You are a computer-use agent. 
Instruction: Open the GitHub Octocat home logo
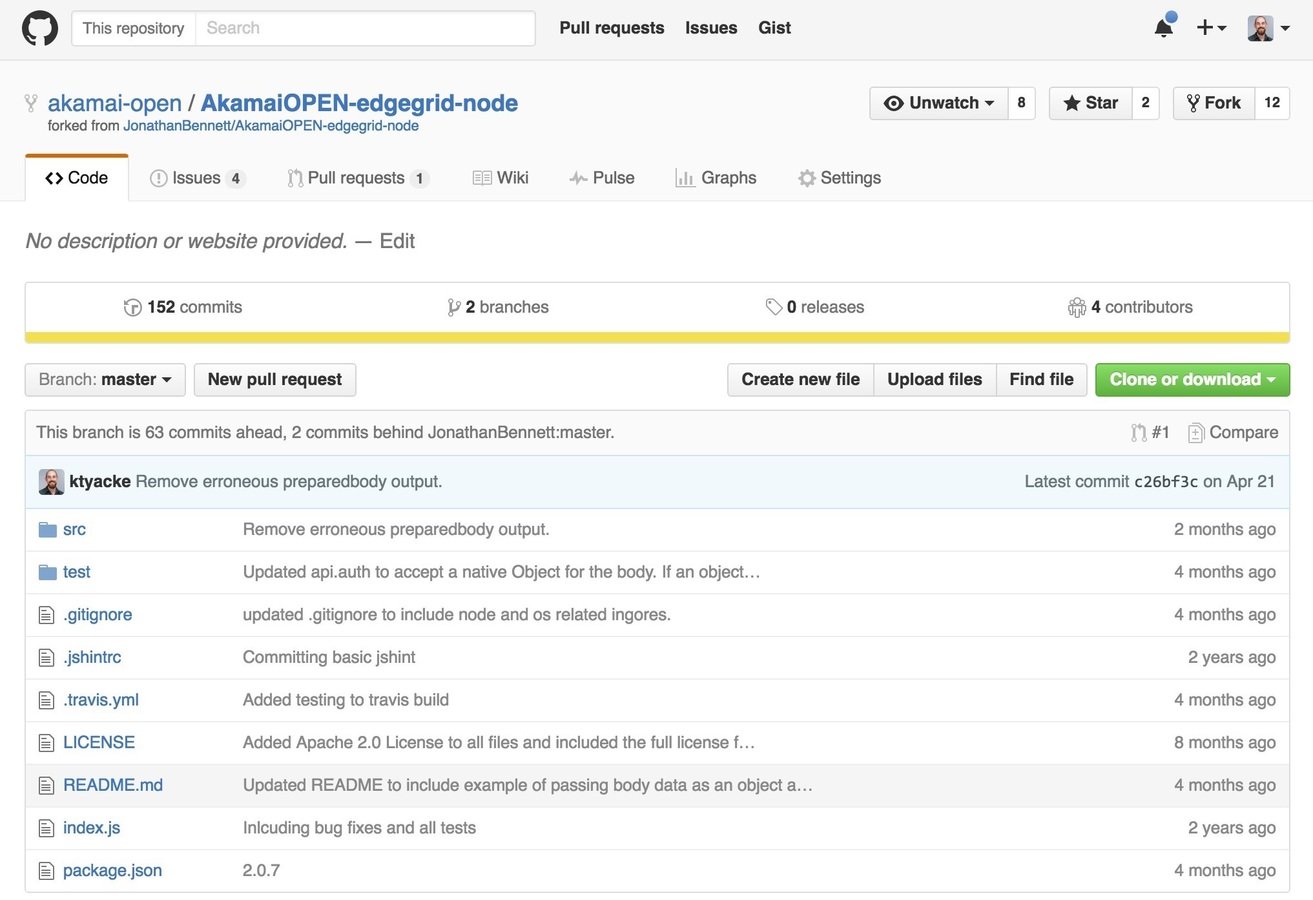point(40,28)
